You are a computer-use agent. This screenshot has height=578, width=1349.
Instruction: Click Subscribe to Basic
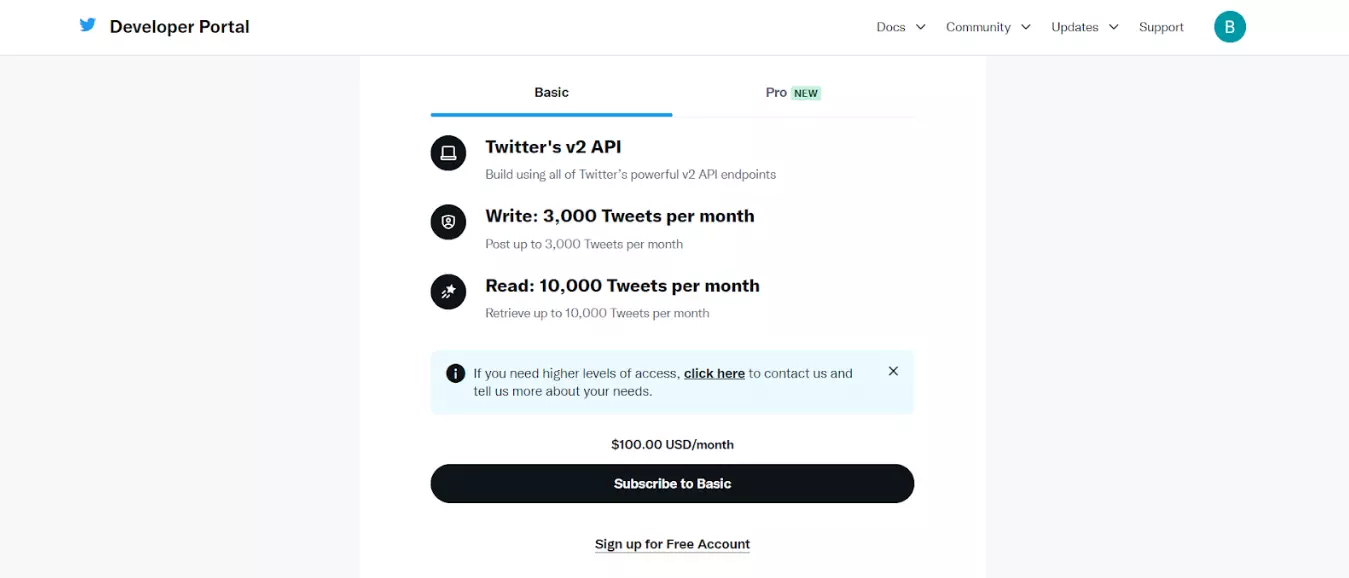coord(672,483)
